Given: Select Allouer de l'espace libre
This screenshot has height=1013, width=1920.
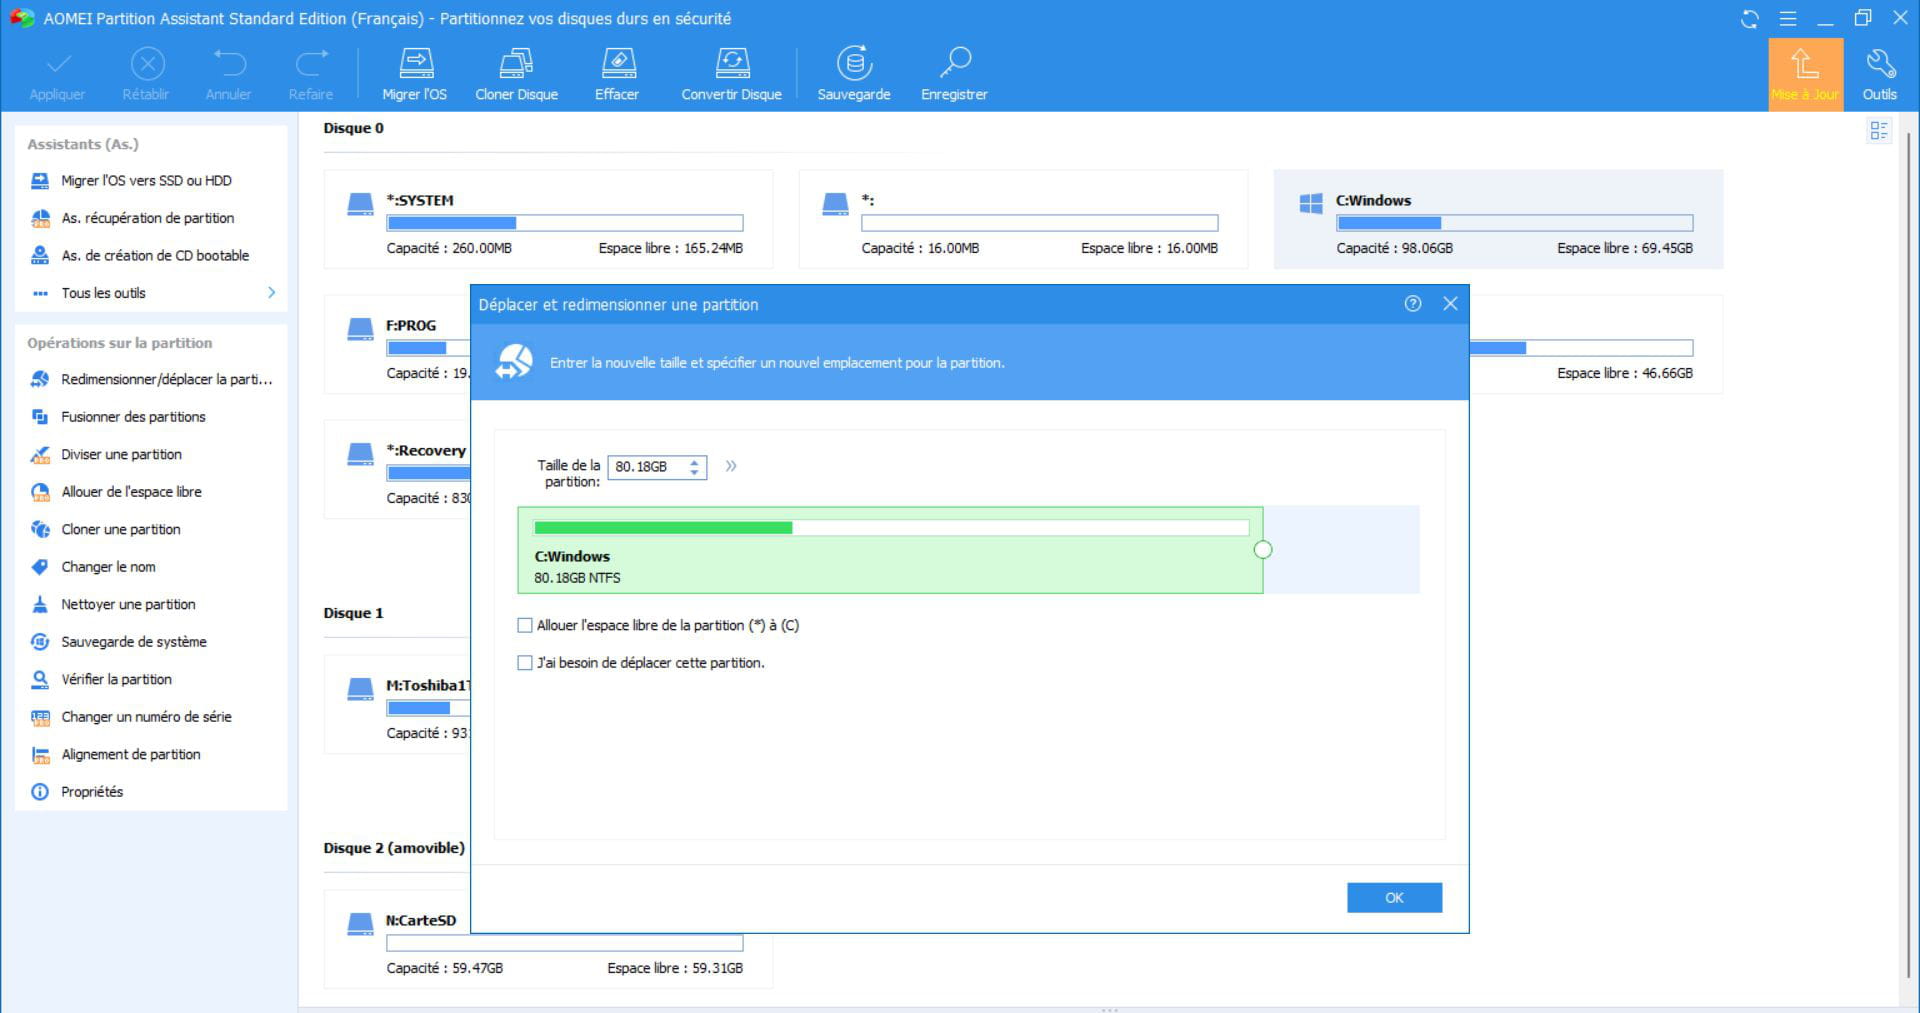Looking at the screenshot, I should [131, 492].
